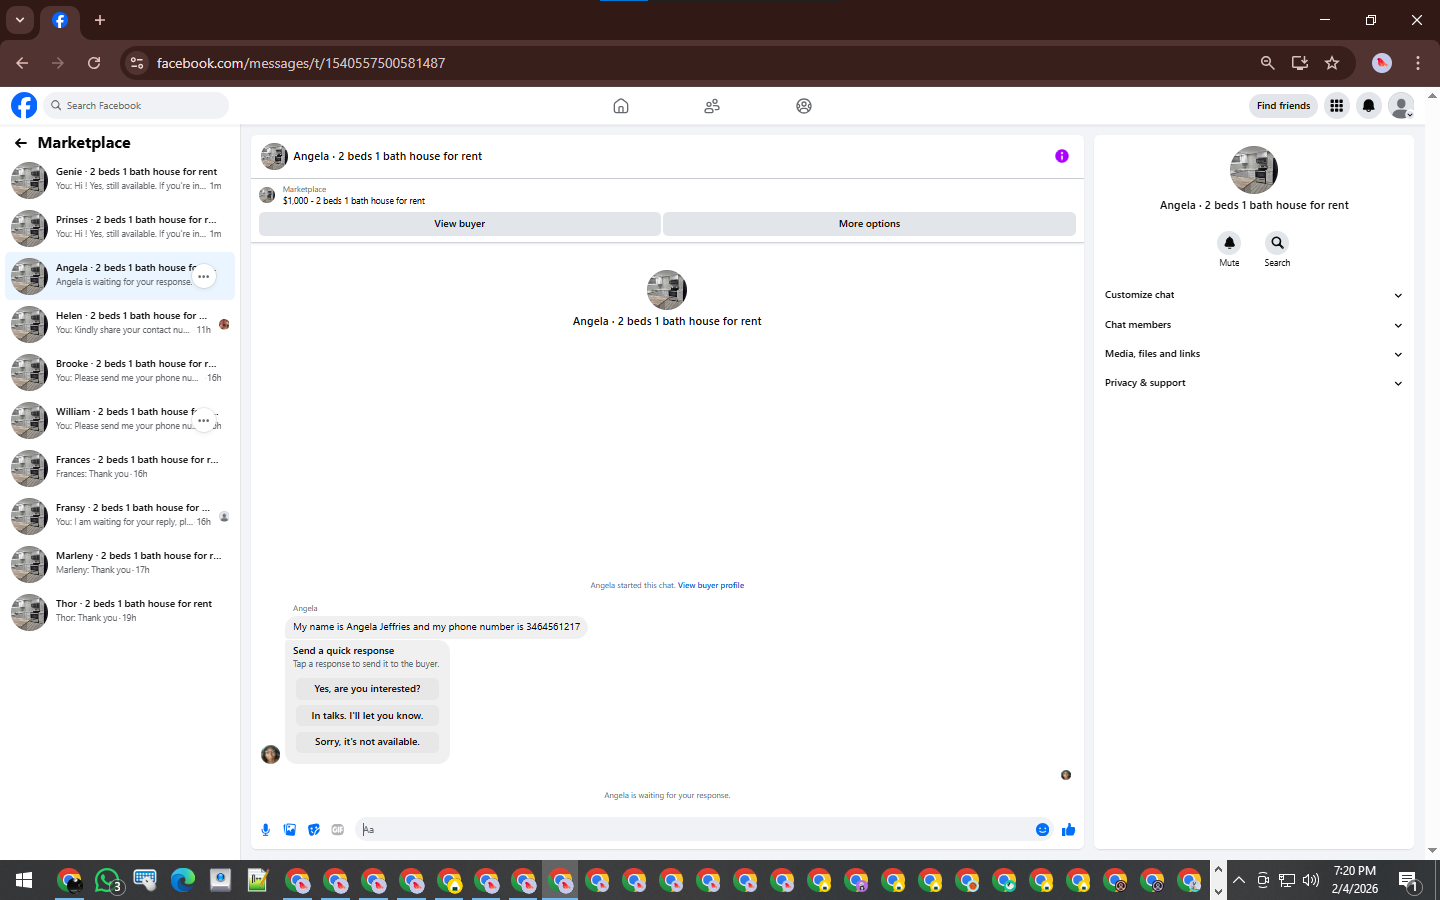Image resolution: width=1440 pixels, height=900 pixels.
Task: Send quick response 'Sorry, it's not available.'
Action: [x=367, y=742]
